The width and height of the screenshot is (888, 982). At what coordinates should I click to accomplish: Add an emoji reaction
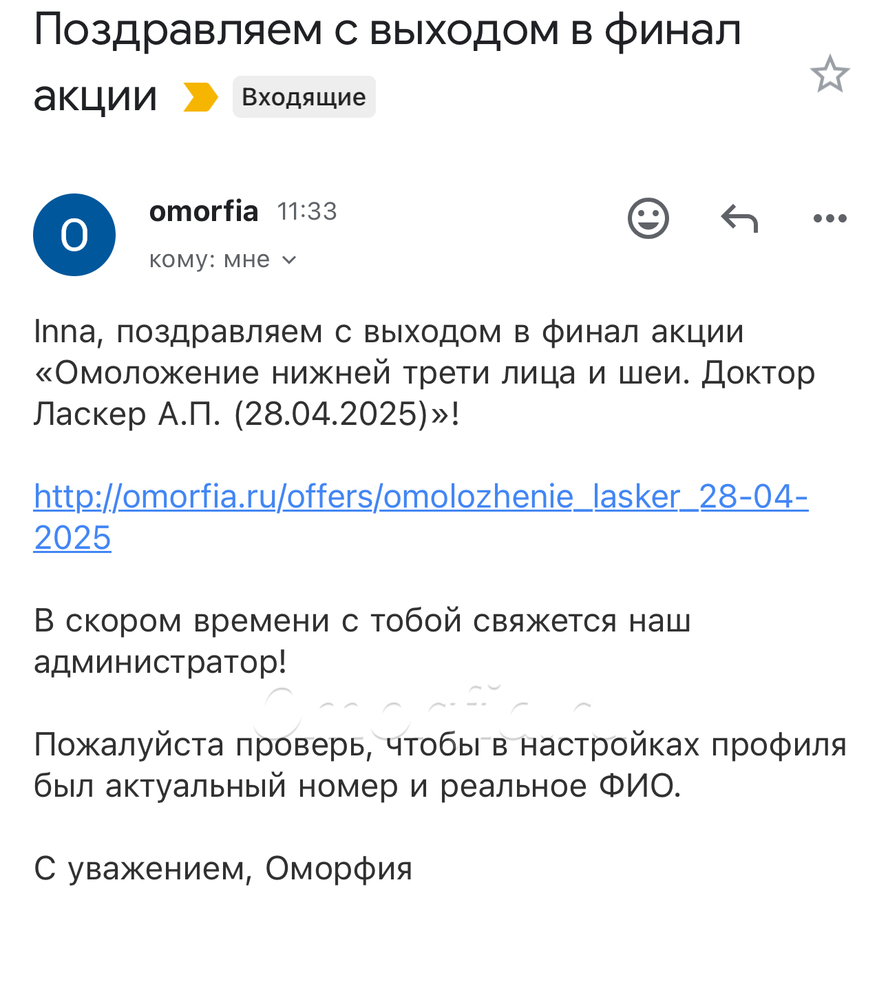click(x=648, y=218)
